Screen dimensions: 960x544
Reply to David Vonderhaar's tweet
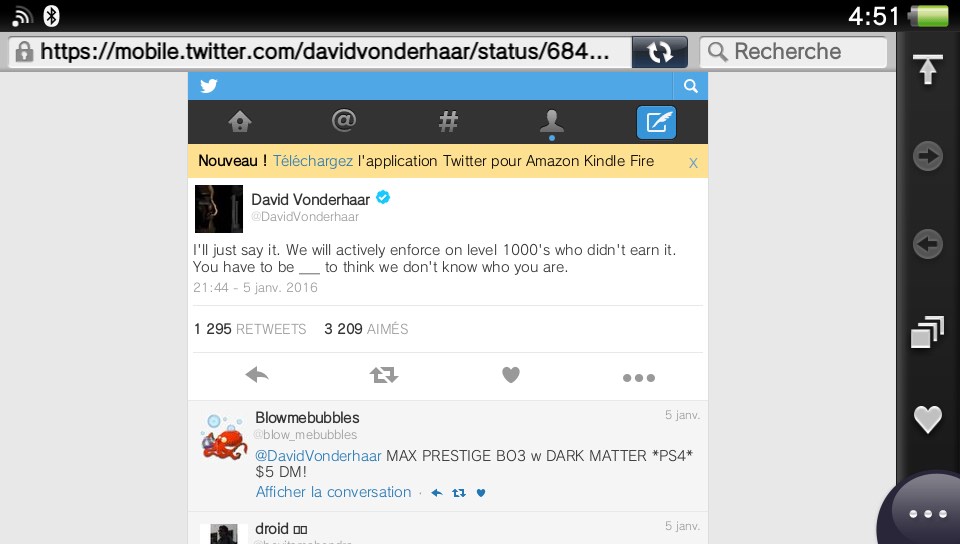tap(257, 374)
